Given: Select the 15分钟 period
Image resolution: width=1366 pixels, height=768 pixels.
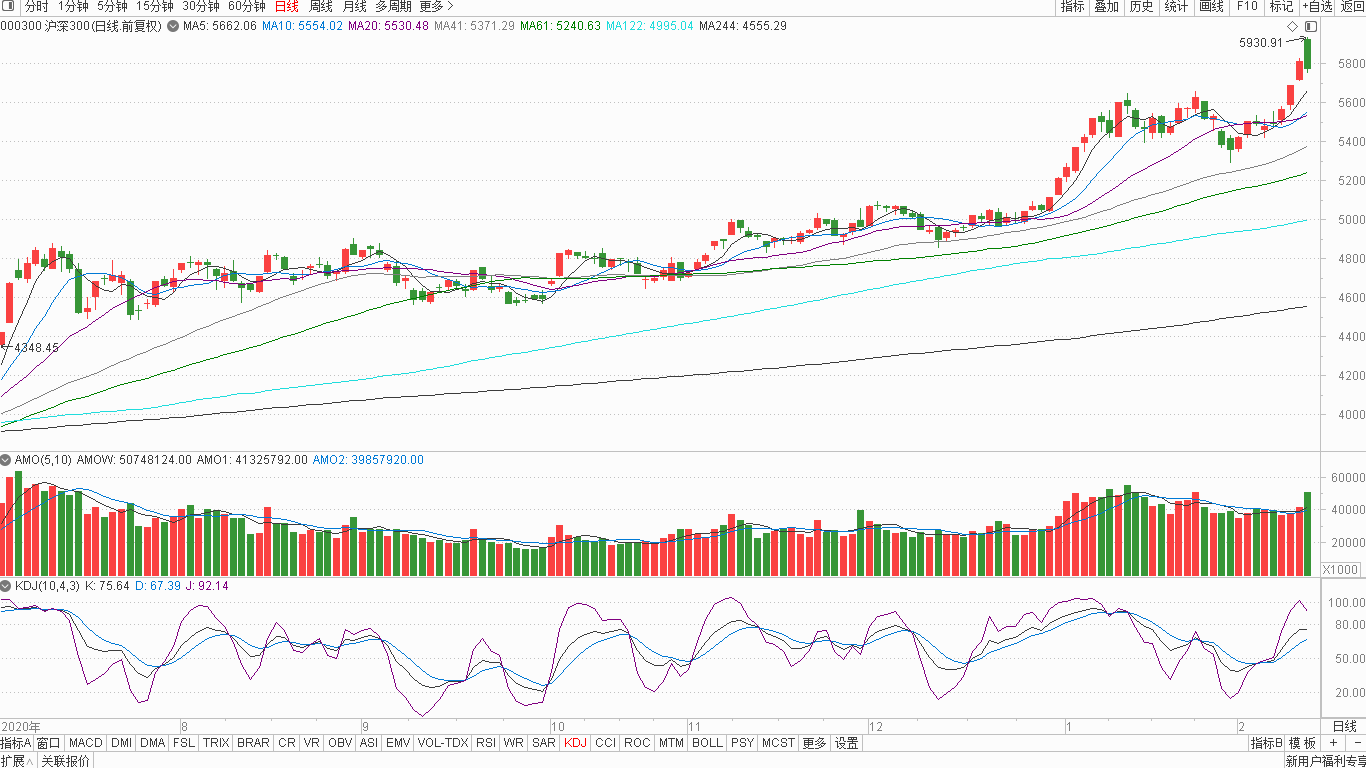Looking at the screenshot, I should click(154, 6).
